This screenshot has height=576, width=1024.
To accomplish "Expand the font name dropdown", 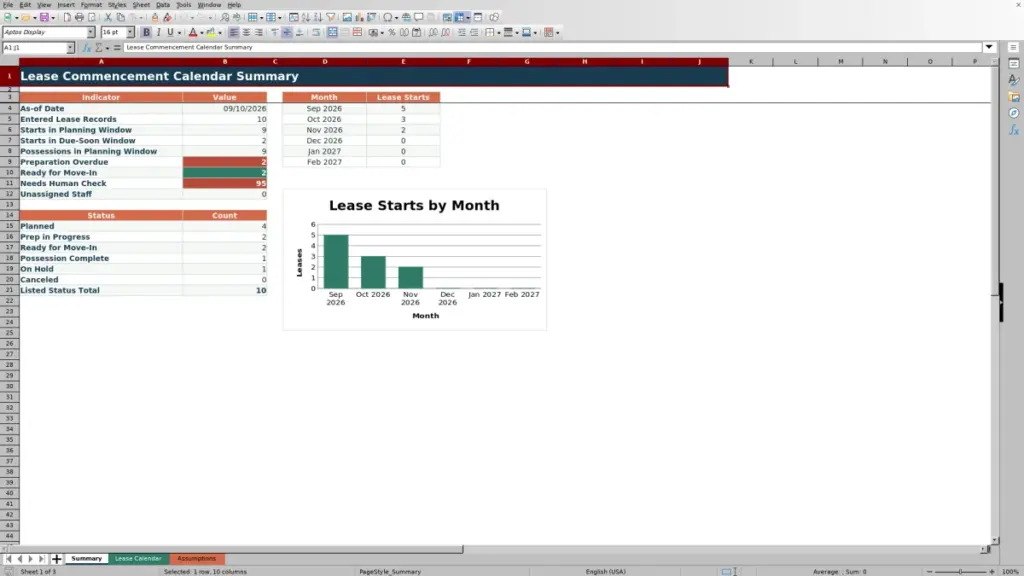I will (91, 32).
